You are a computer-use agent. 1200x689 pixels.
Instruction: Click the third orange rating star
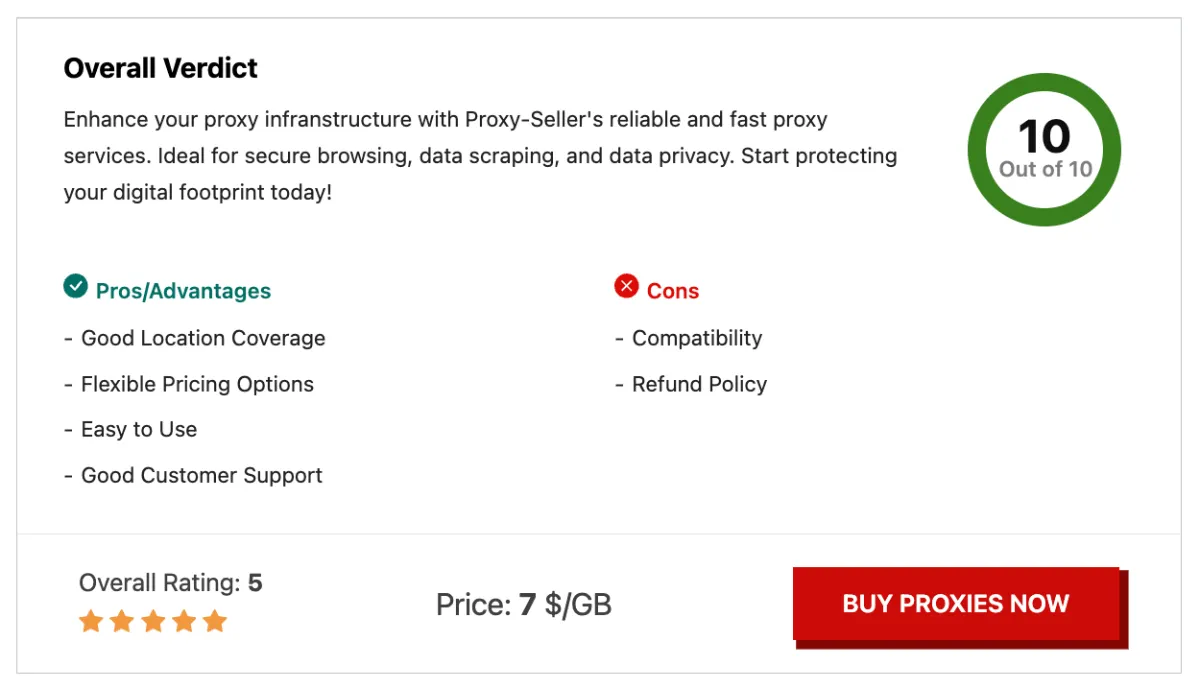(153, 622)
